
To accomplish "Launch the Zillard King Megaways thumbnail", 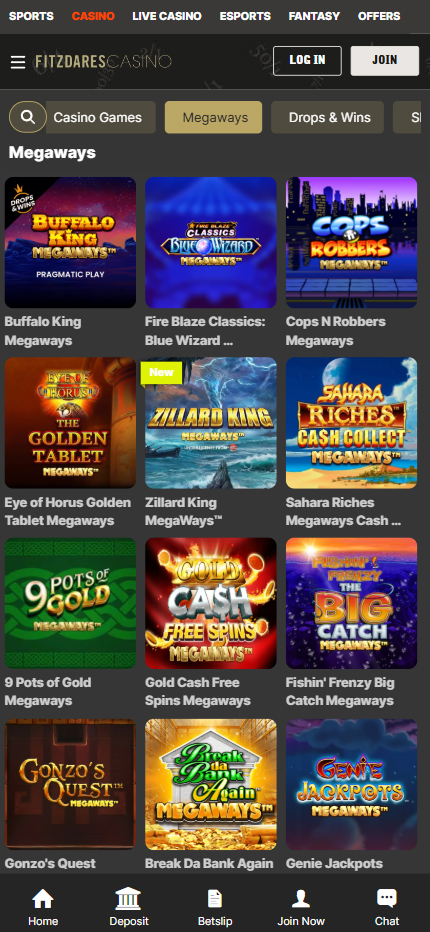I will coord(211,423).
